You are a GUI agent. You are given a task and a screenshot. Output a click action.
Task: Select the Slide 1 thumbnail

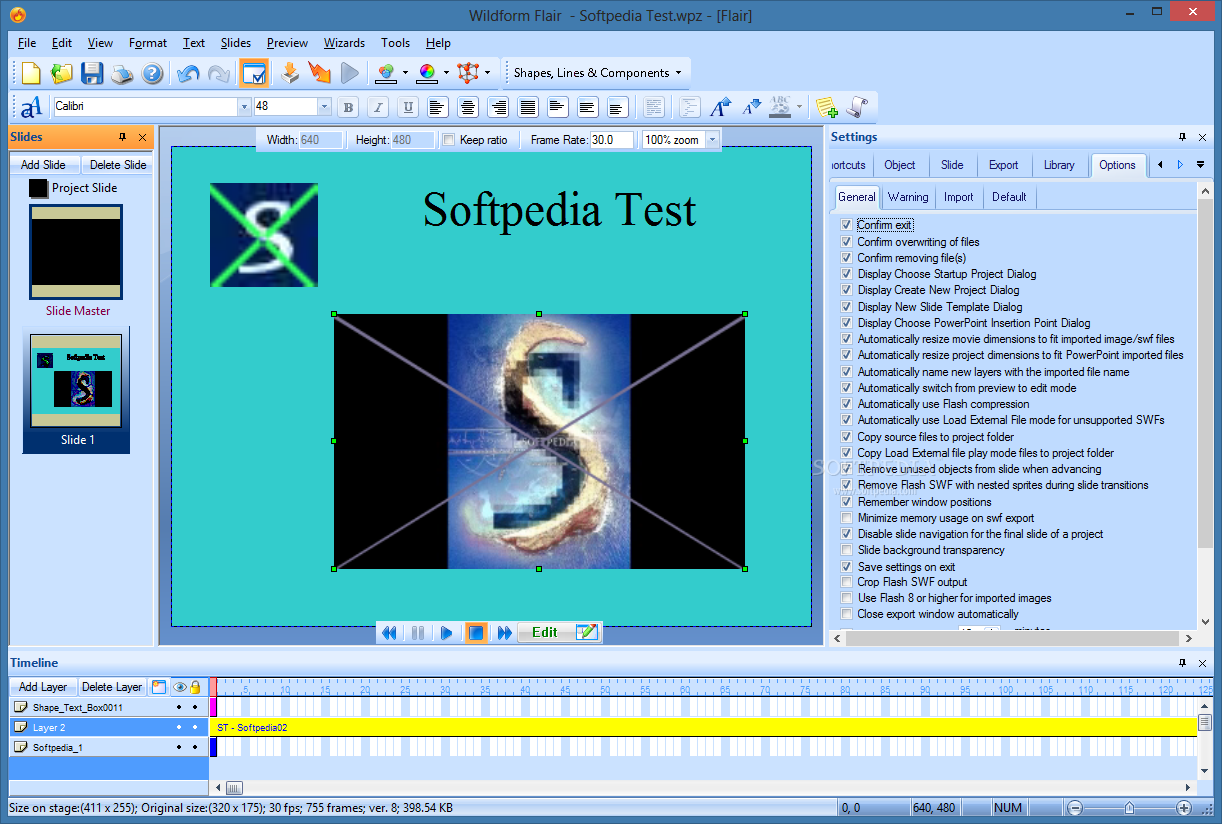(x=76, y=389)
